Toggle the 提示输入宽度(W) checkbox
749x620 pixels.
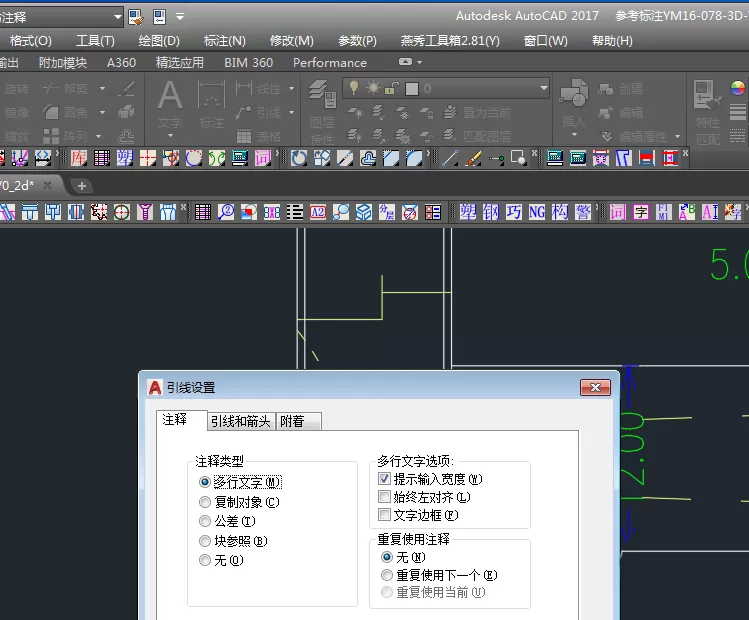tap(384, 479)
